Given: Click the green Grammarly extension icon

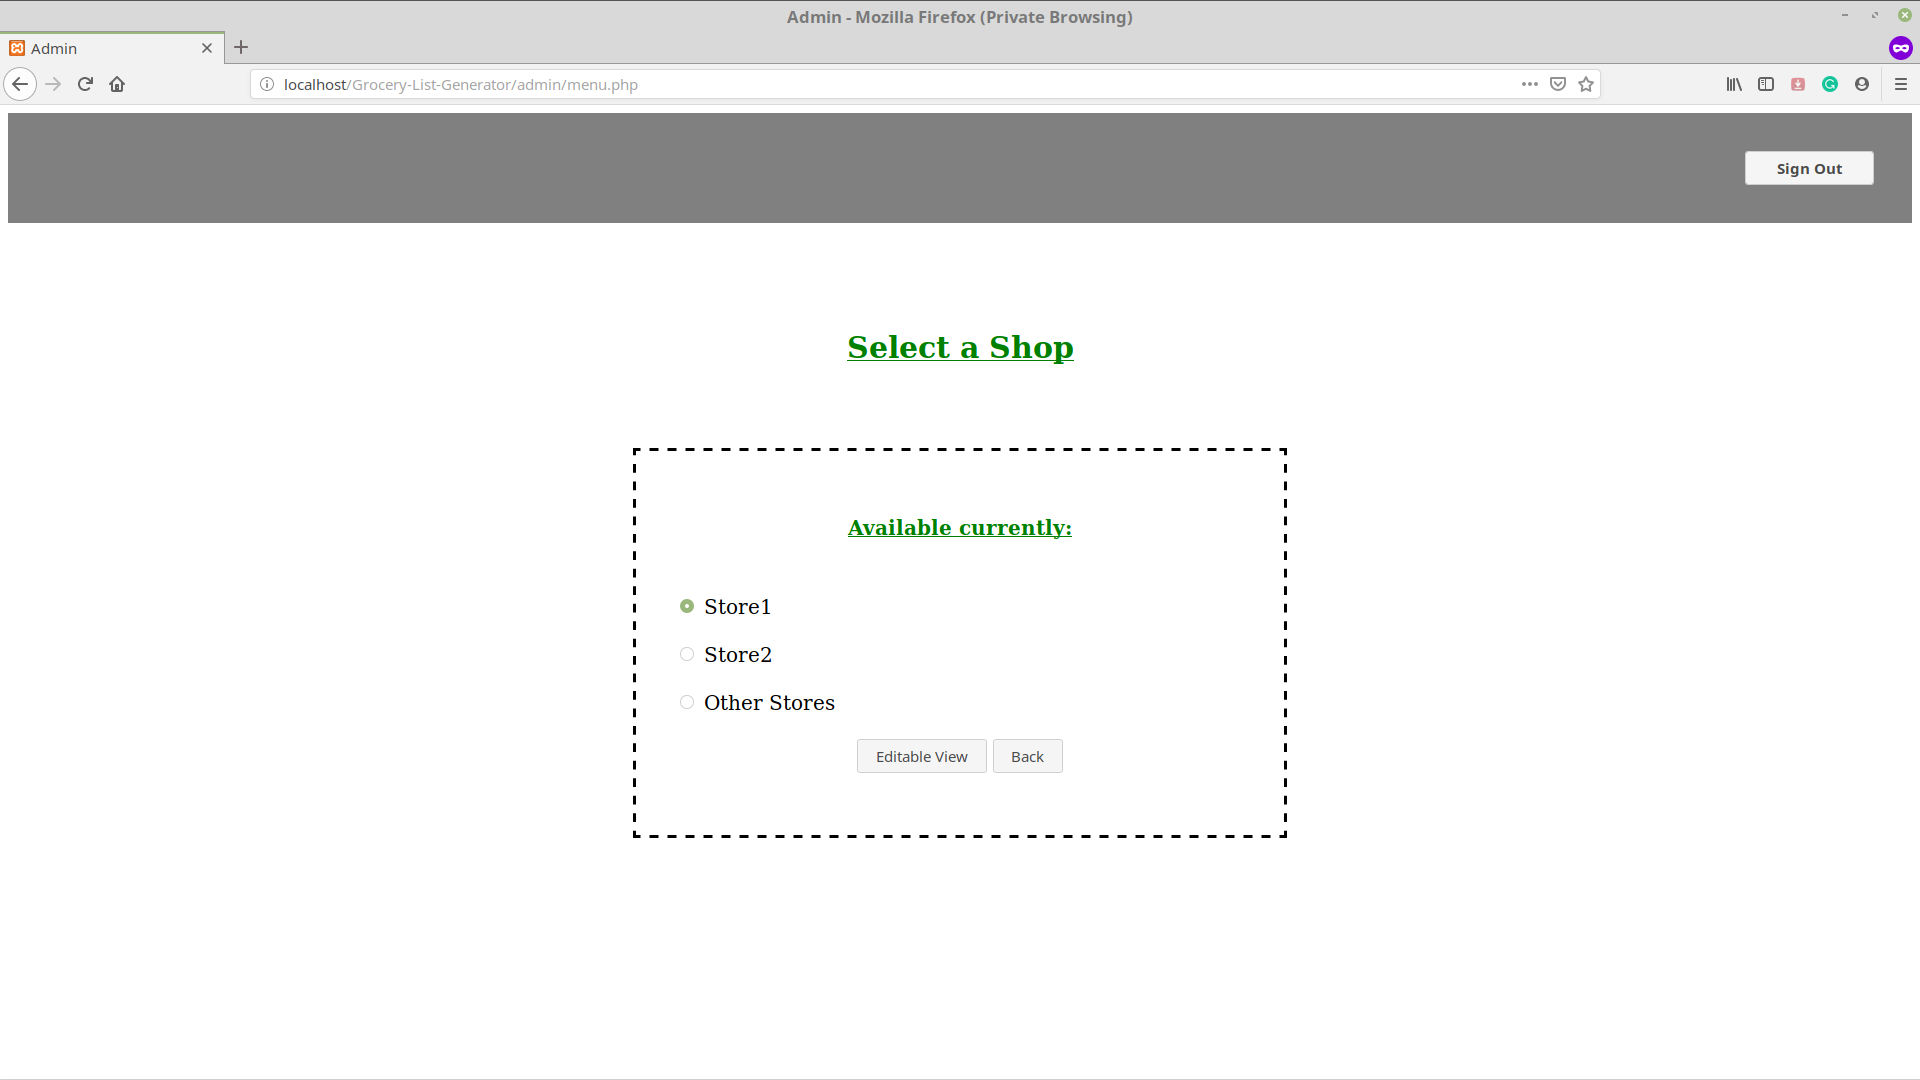Looking at the screenshot, I should point(1830,84).
